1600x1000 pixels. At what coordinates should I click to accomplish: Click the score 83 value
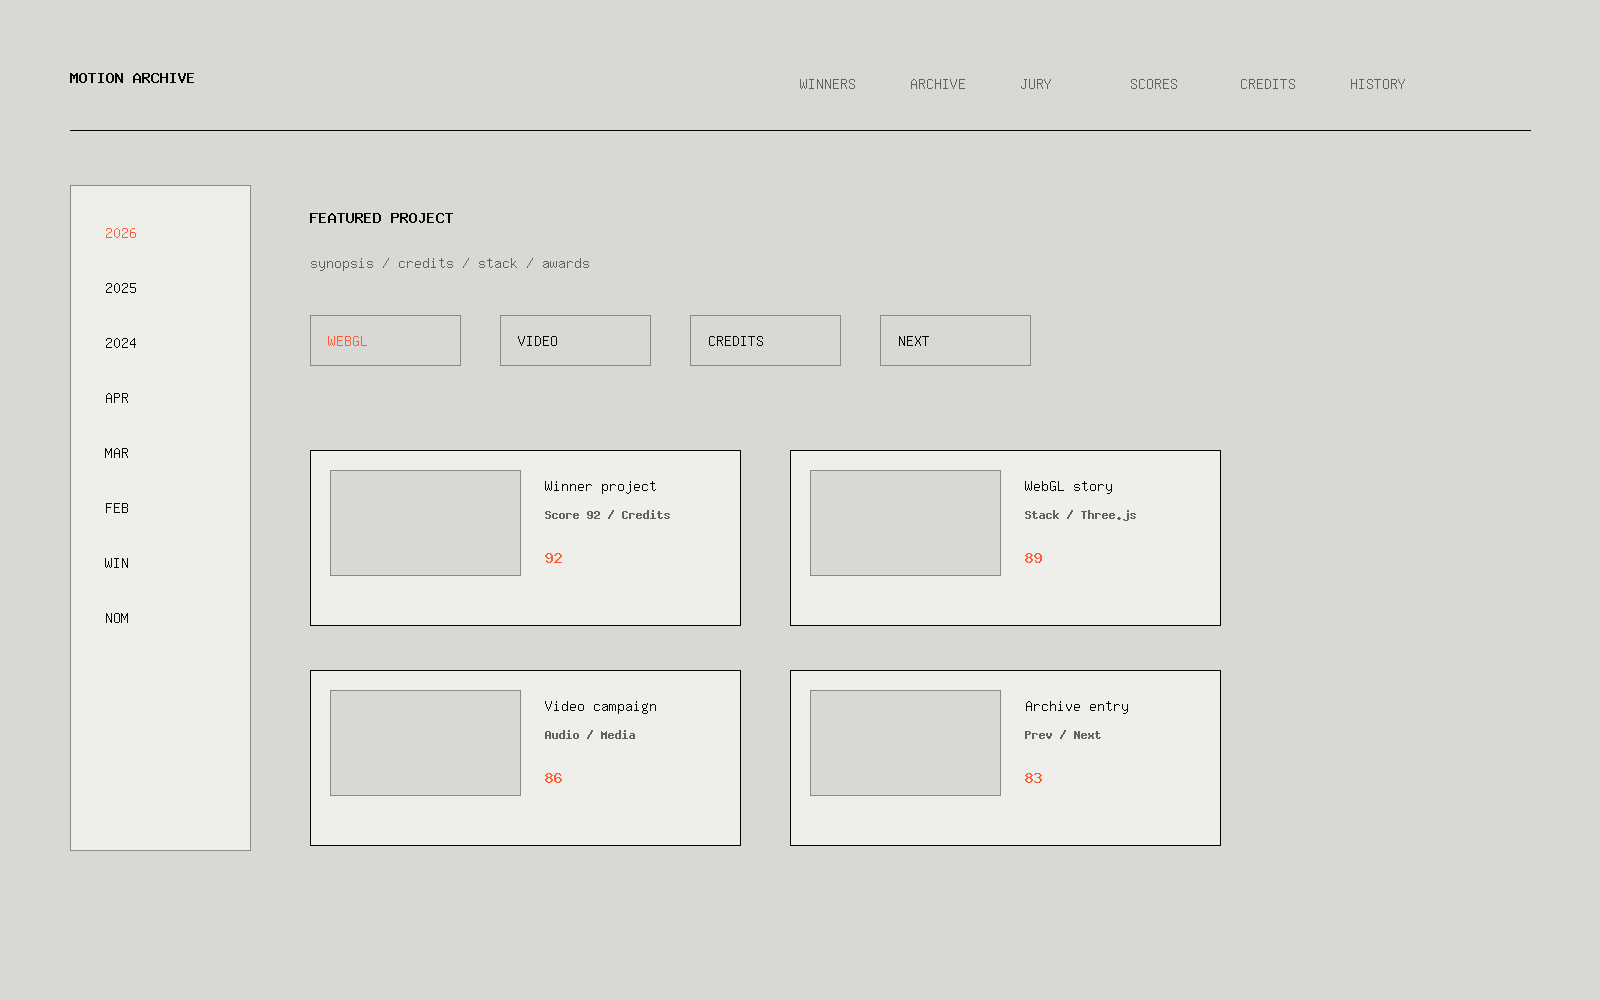click(x=1033, y=778)
